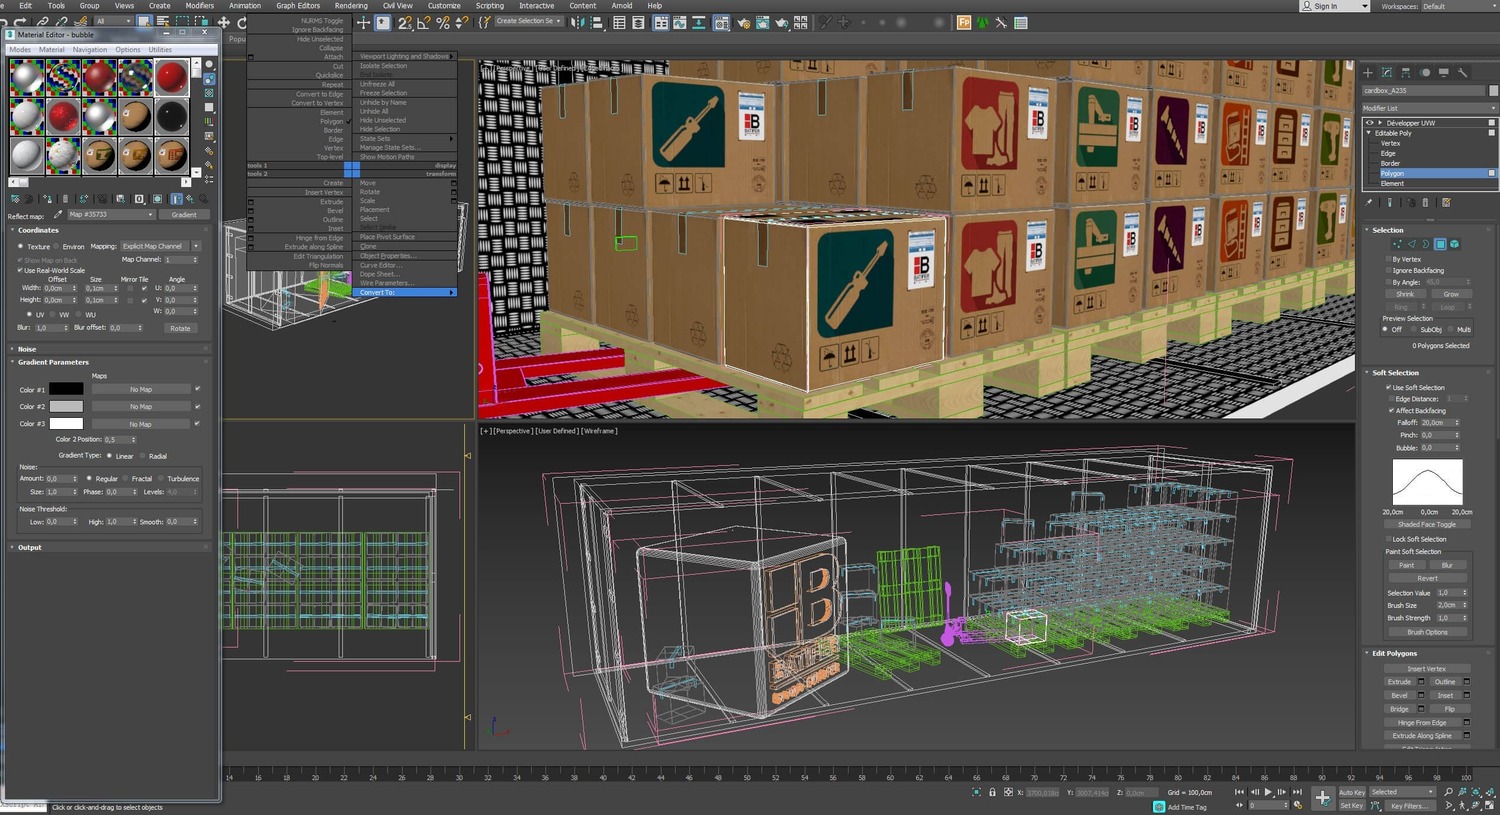Screen dimensions: 1500x815
Task: Click the Grow selection button
Action: pyautogui.click(x=1451, y=294)
